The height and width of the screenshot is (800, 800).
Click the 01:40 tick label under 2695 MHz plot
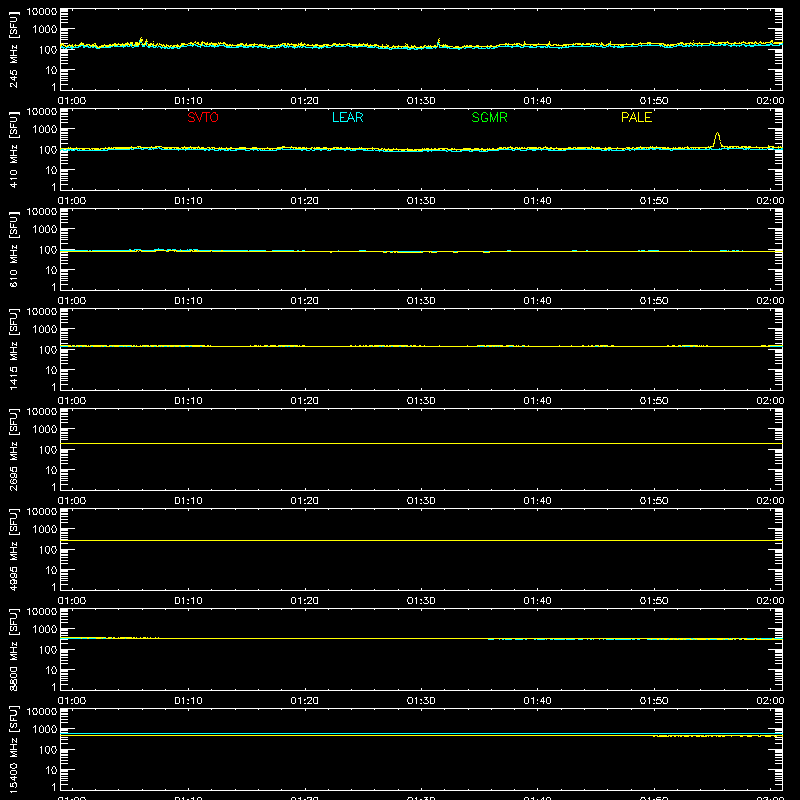537,501
